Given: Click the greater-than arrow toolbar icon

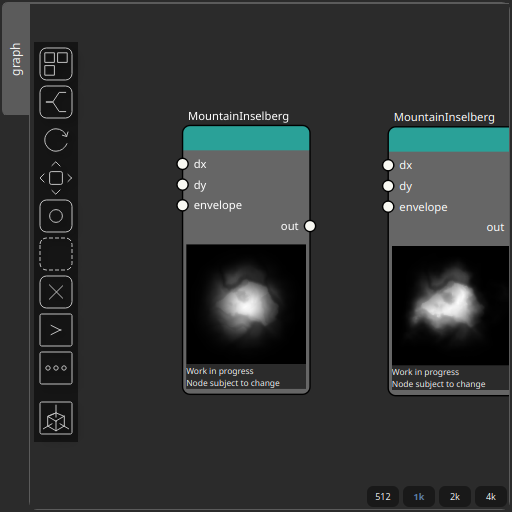Looking at the screenshot, I should click(x=56, y=330).
